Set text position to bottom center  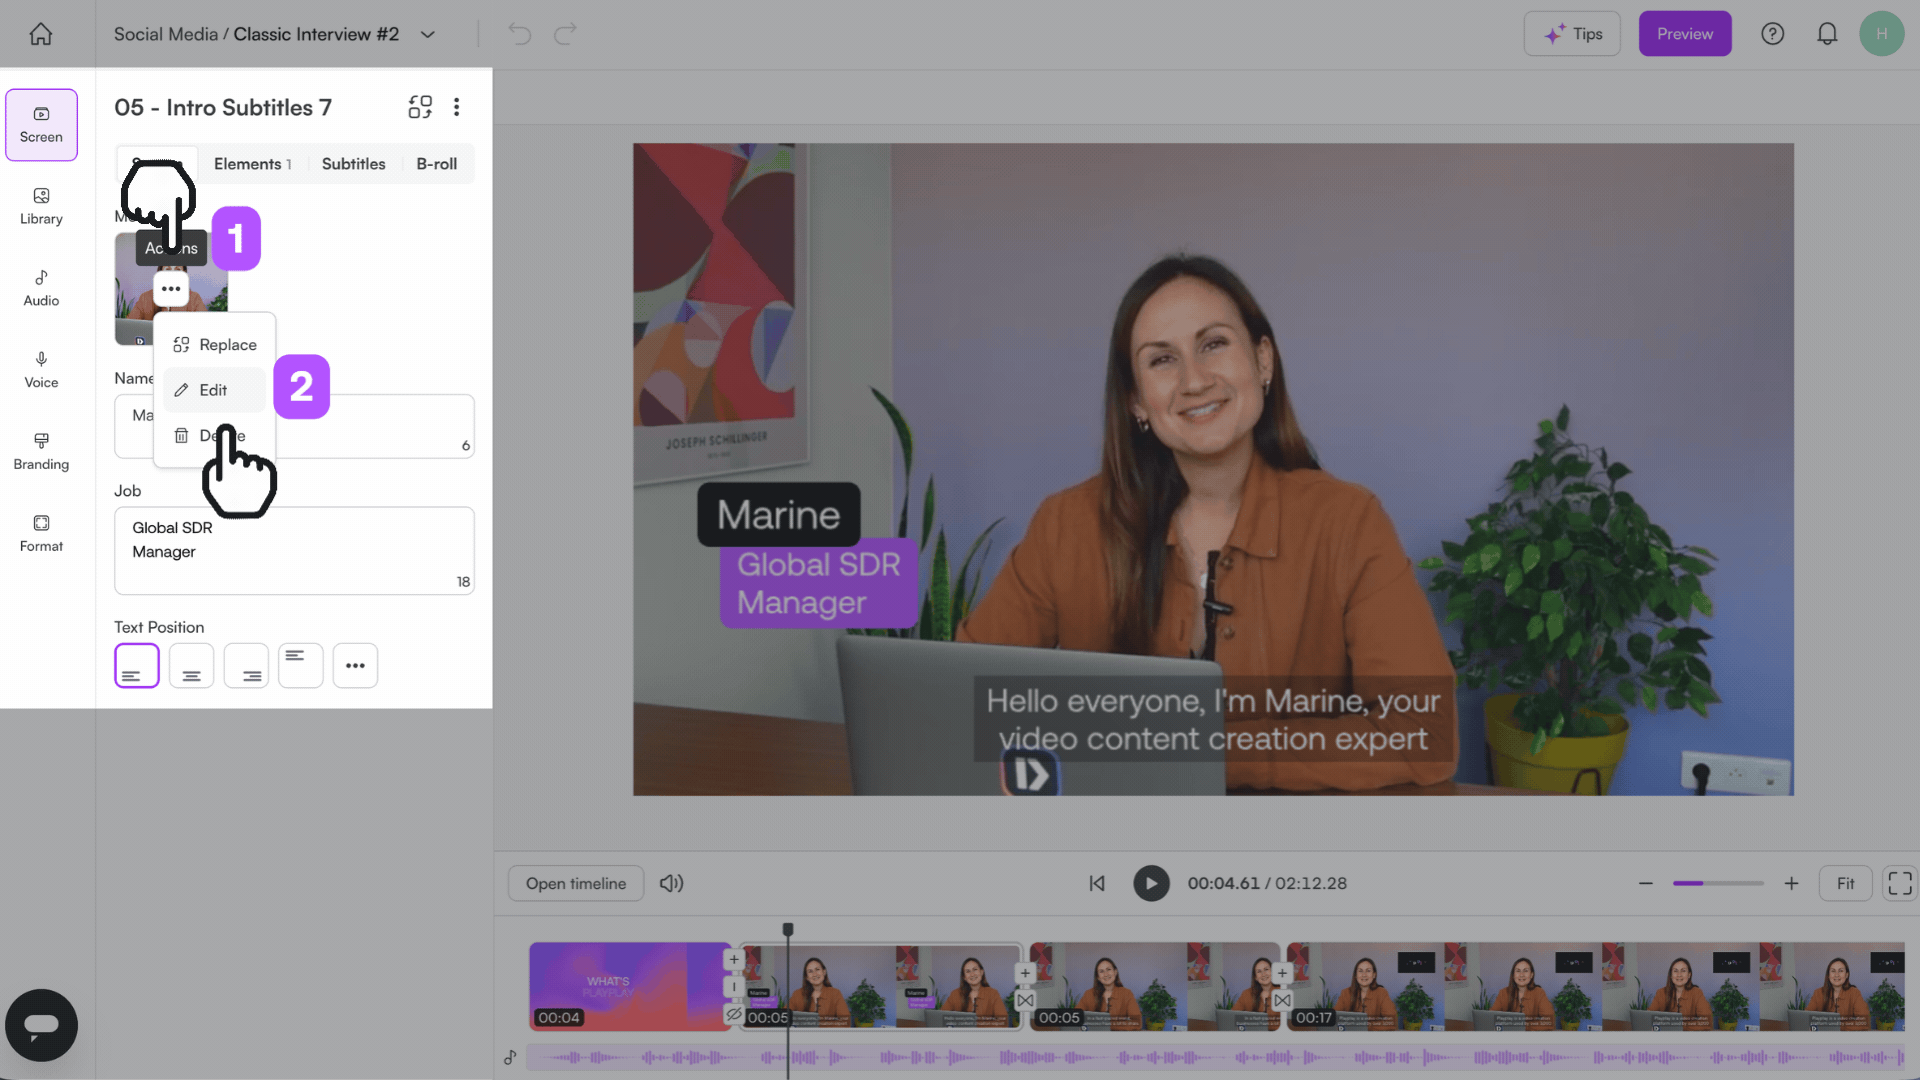coord(191,665)
